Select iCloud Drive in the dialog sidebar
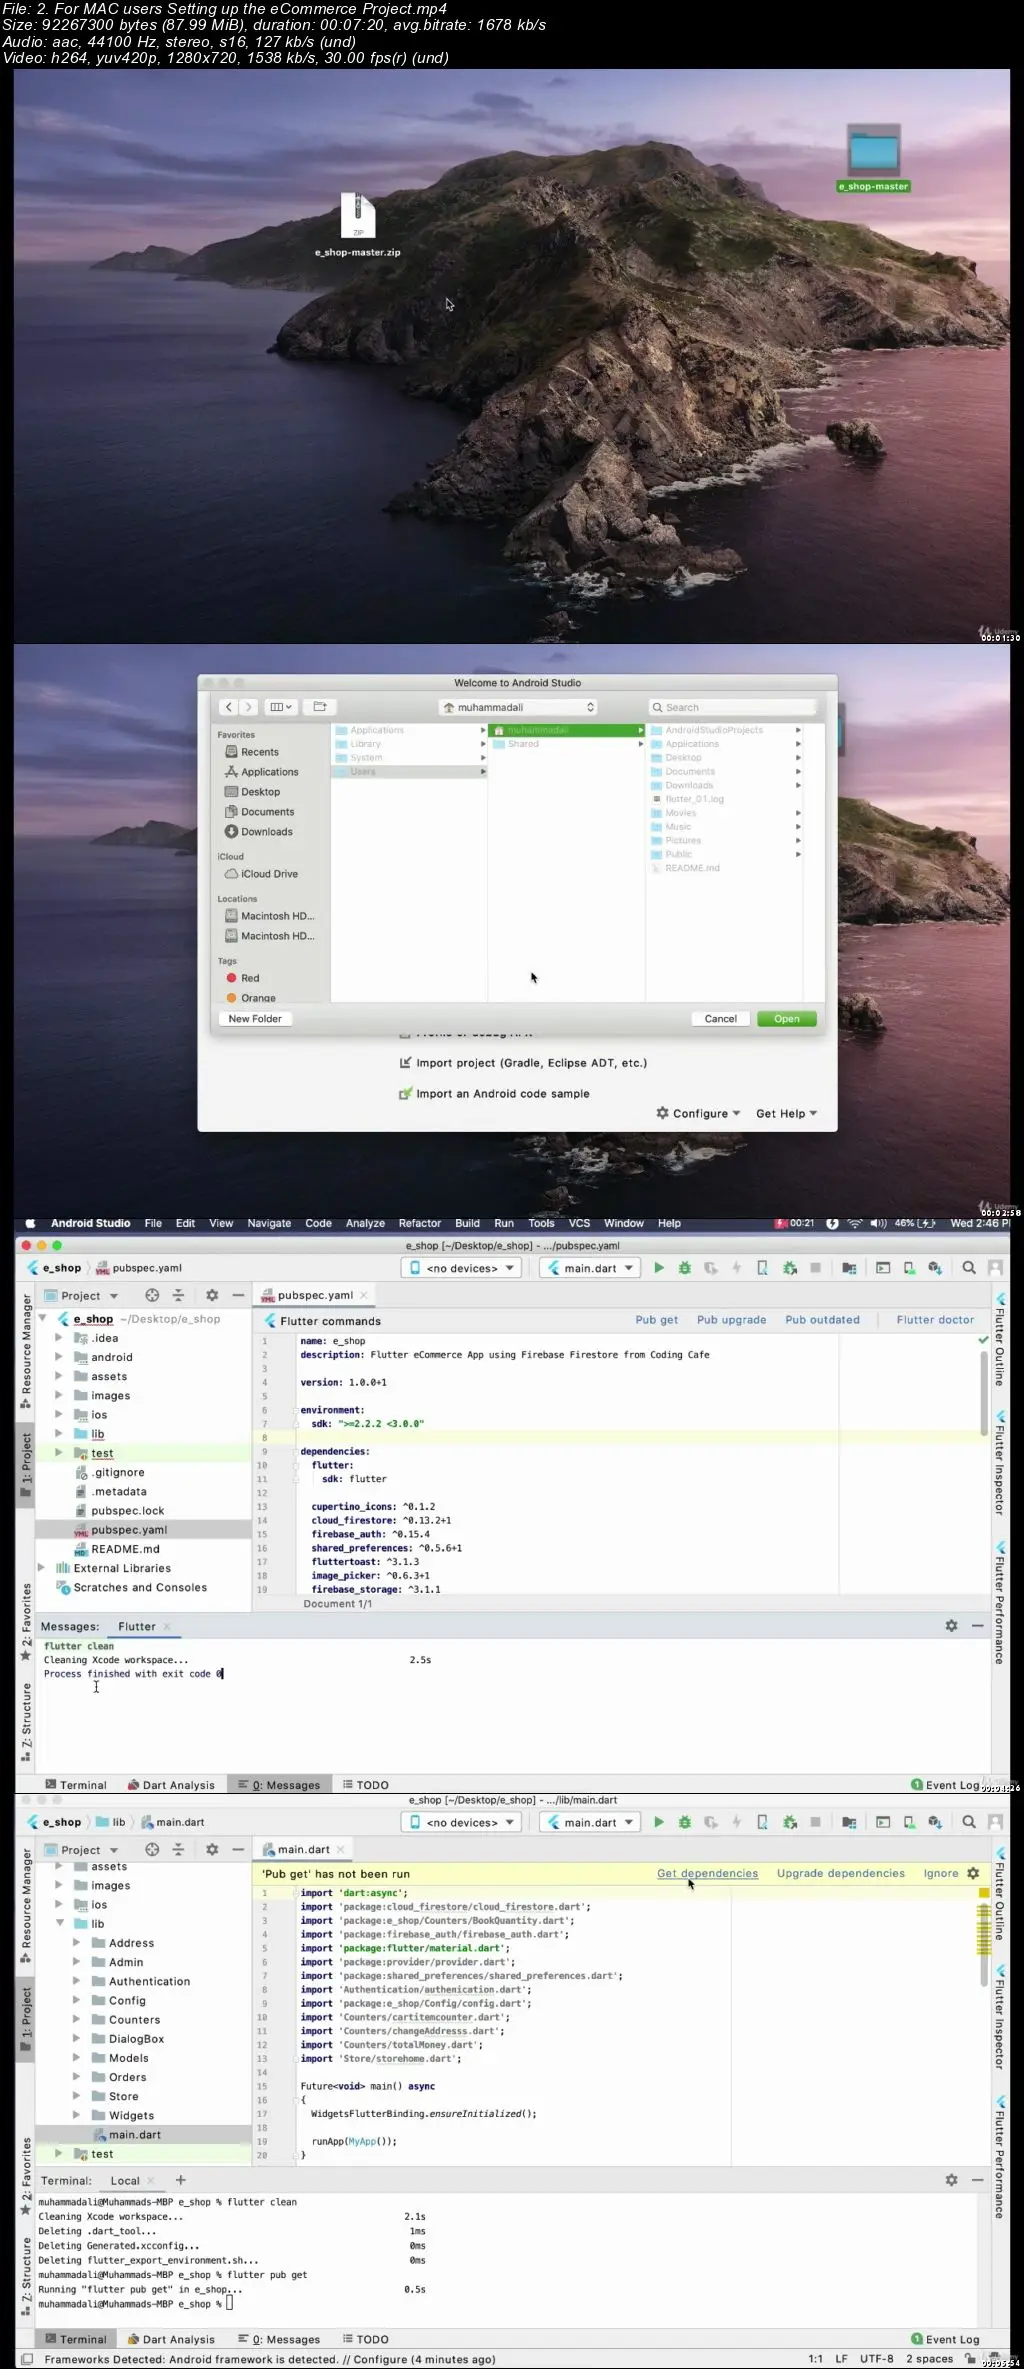1024x2369 pixels. coord(261,874)
